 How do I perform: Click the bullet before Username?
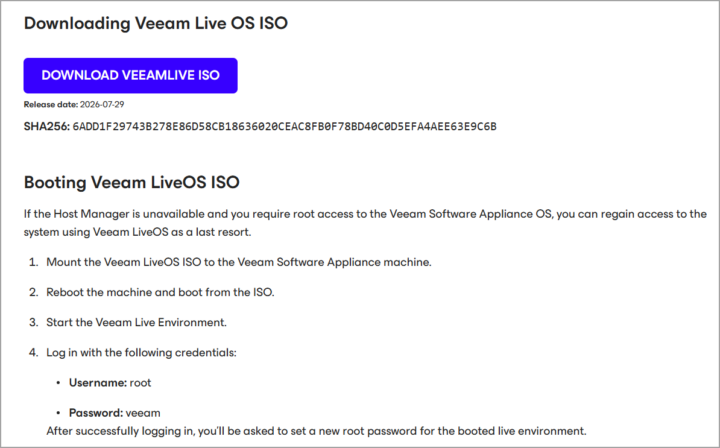[x=58, y=383]
